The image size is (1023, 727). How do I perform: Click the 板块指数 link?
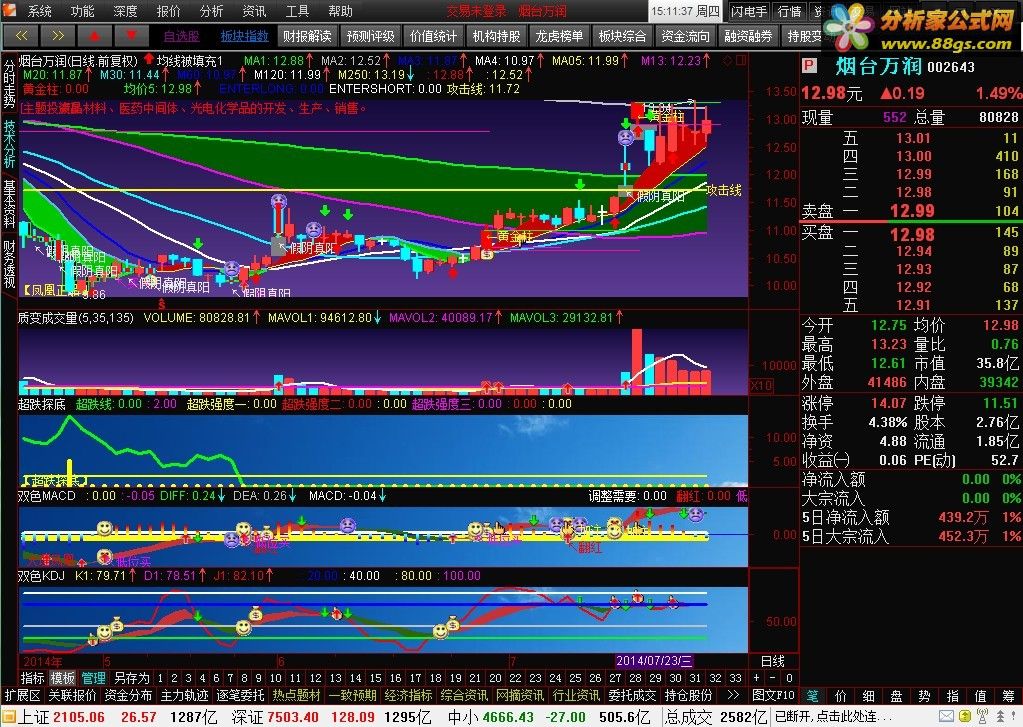click(245, 37)
